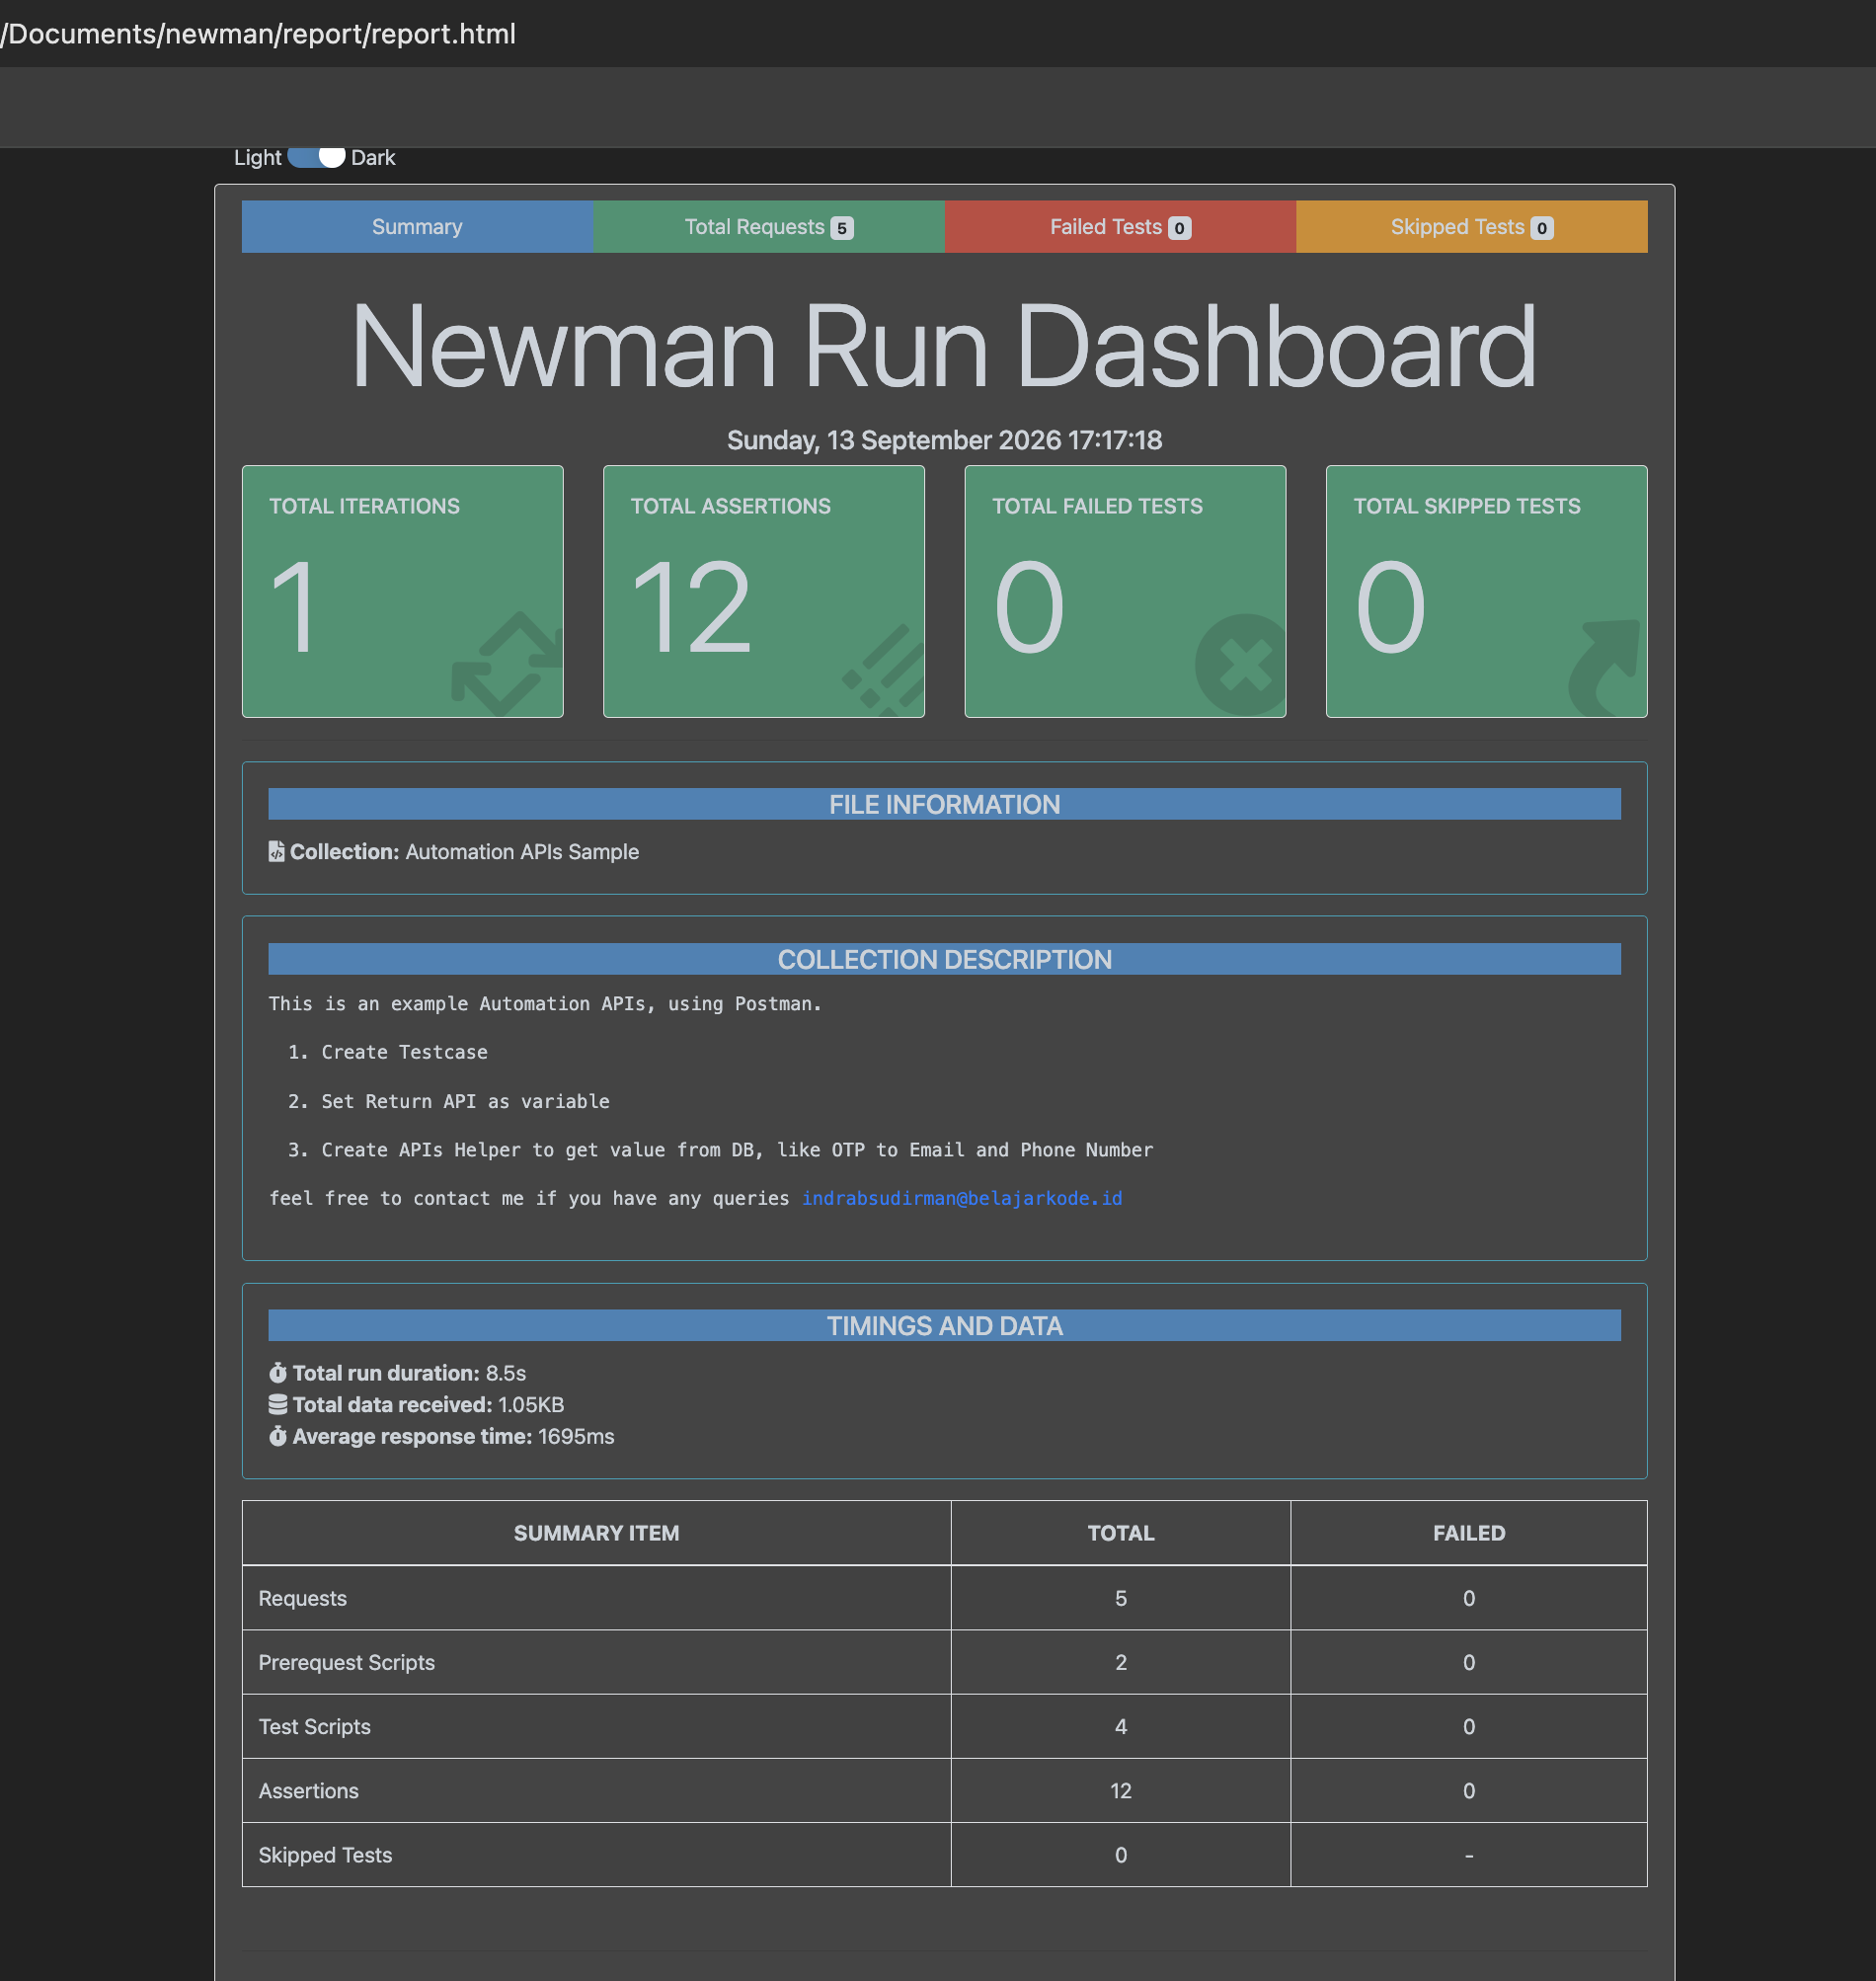Viewport: 1876px width, 1981px height.
Task: Select the Total Skipped Tests card
Action: (1487, 591)
